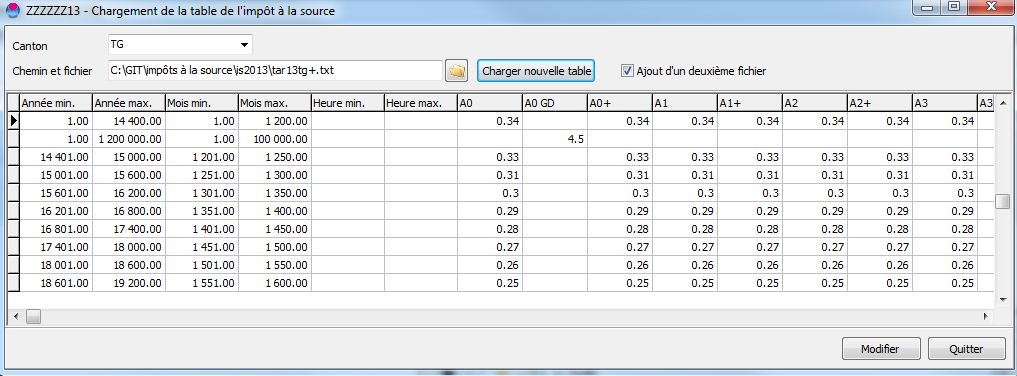Select the cell '17 401.00'

(x=56, y=247)
